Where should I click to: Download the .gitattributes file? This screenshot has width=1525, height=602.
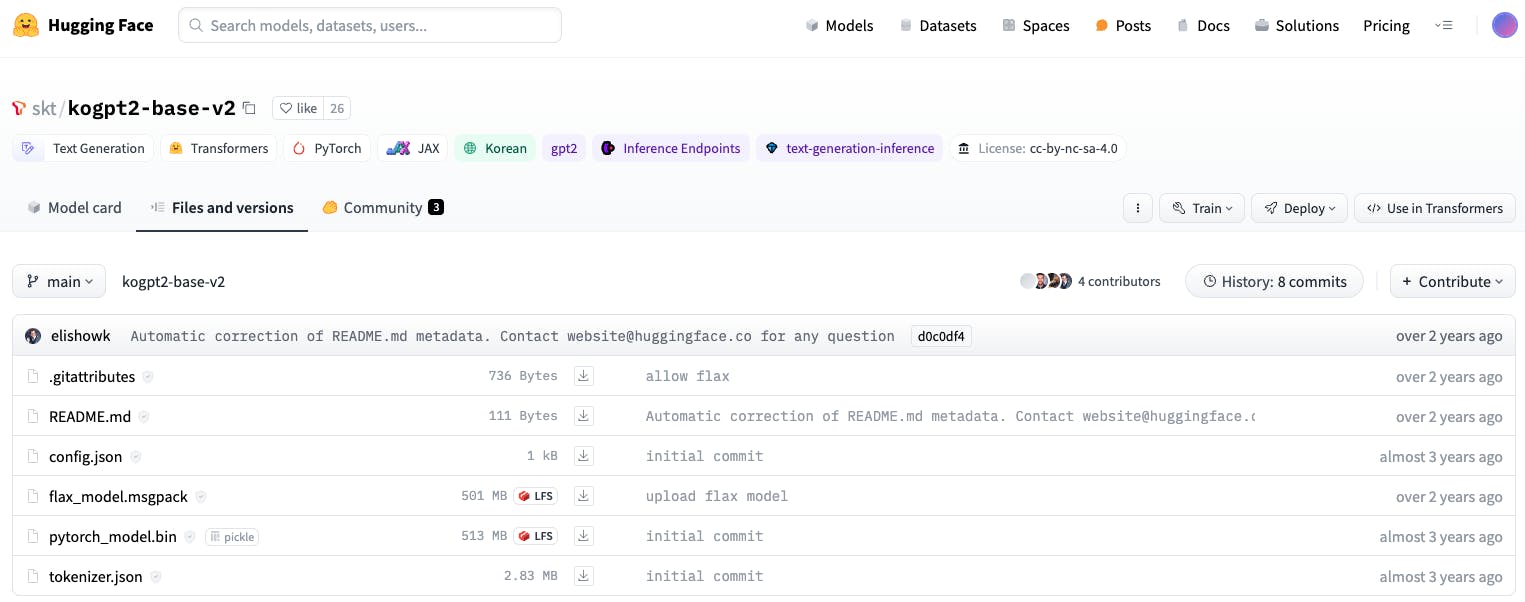[584, 376]
